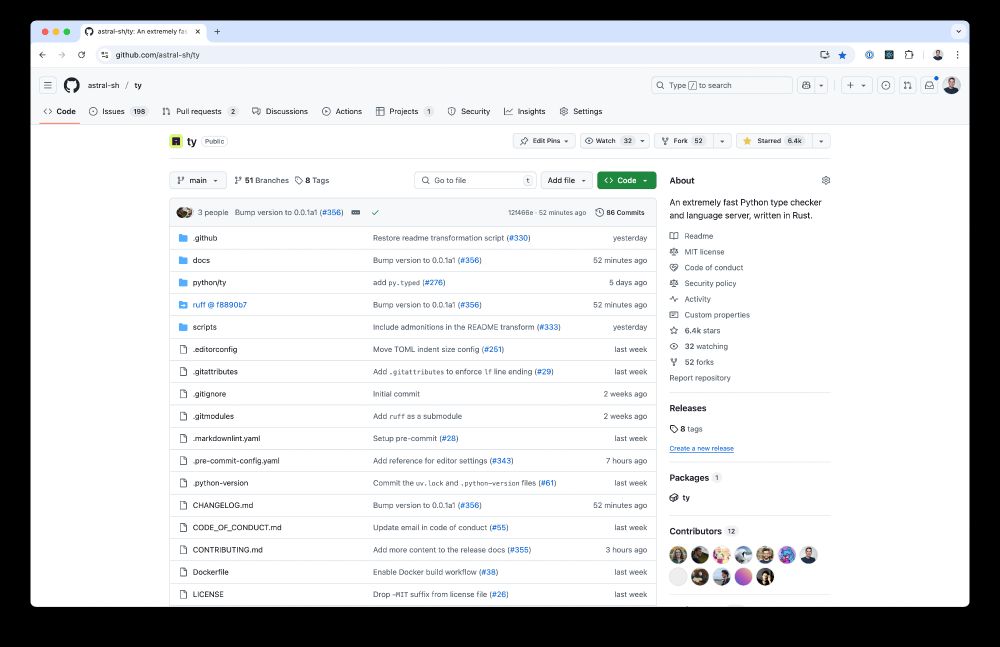Screen dimensions: 1000x647
Task: Open the Starred lists dropdown arrow
Action: pyautogui.click(x=821, y=141)
